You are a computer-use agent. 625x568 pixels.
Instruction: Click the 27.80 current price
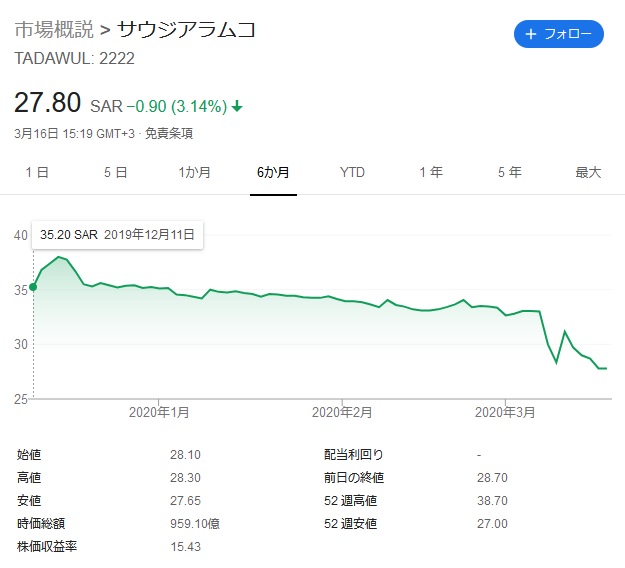(47, 103)
